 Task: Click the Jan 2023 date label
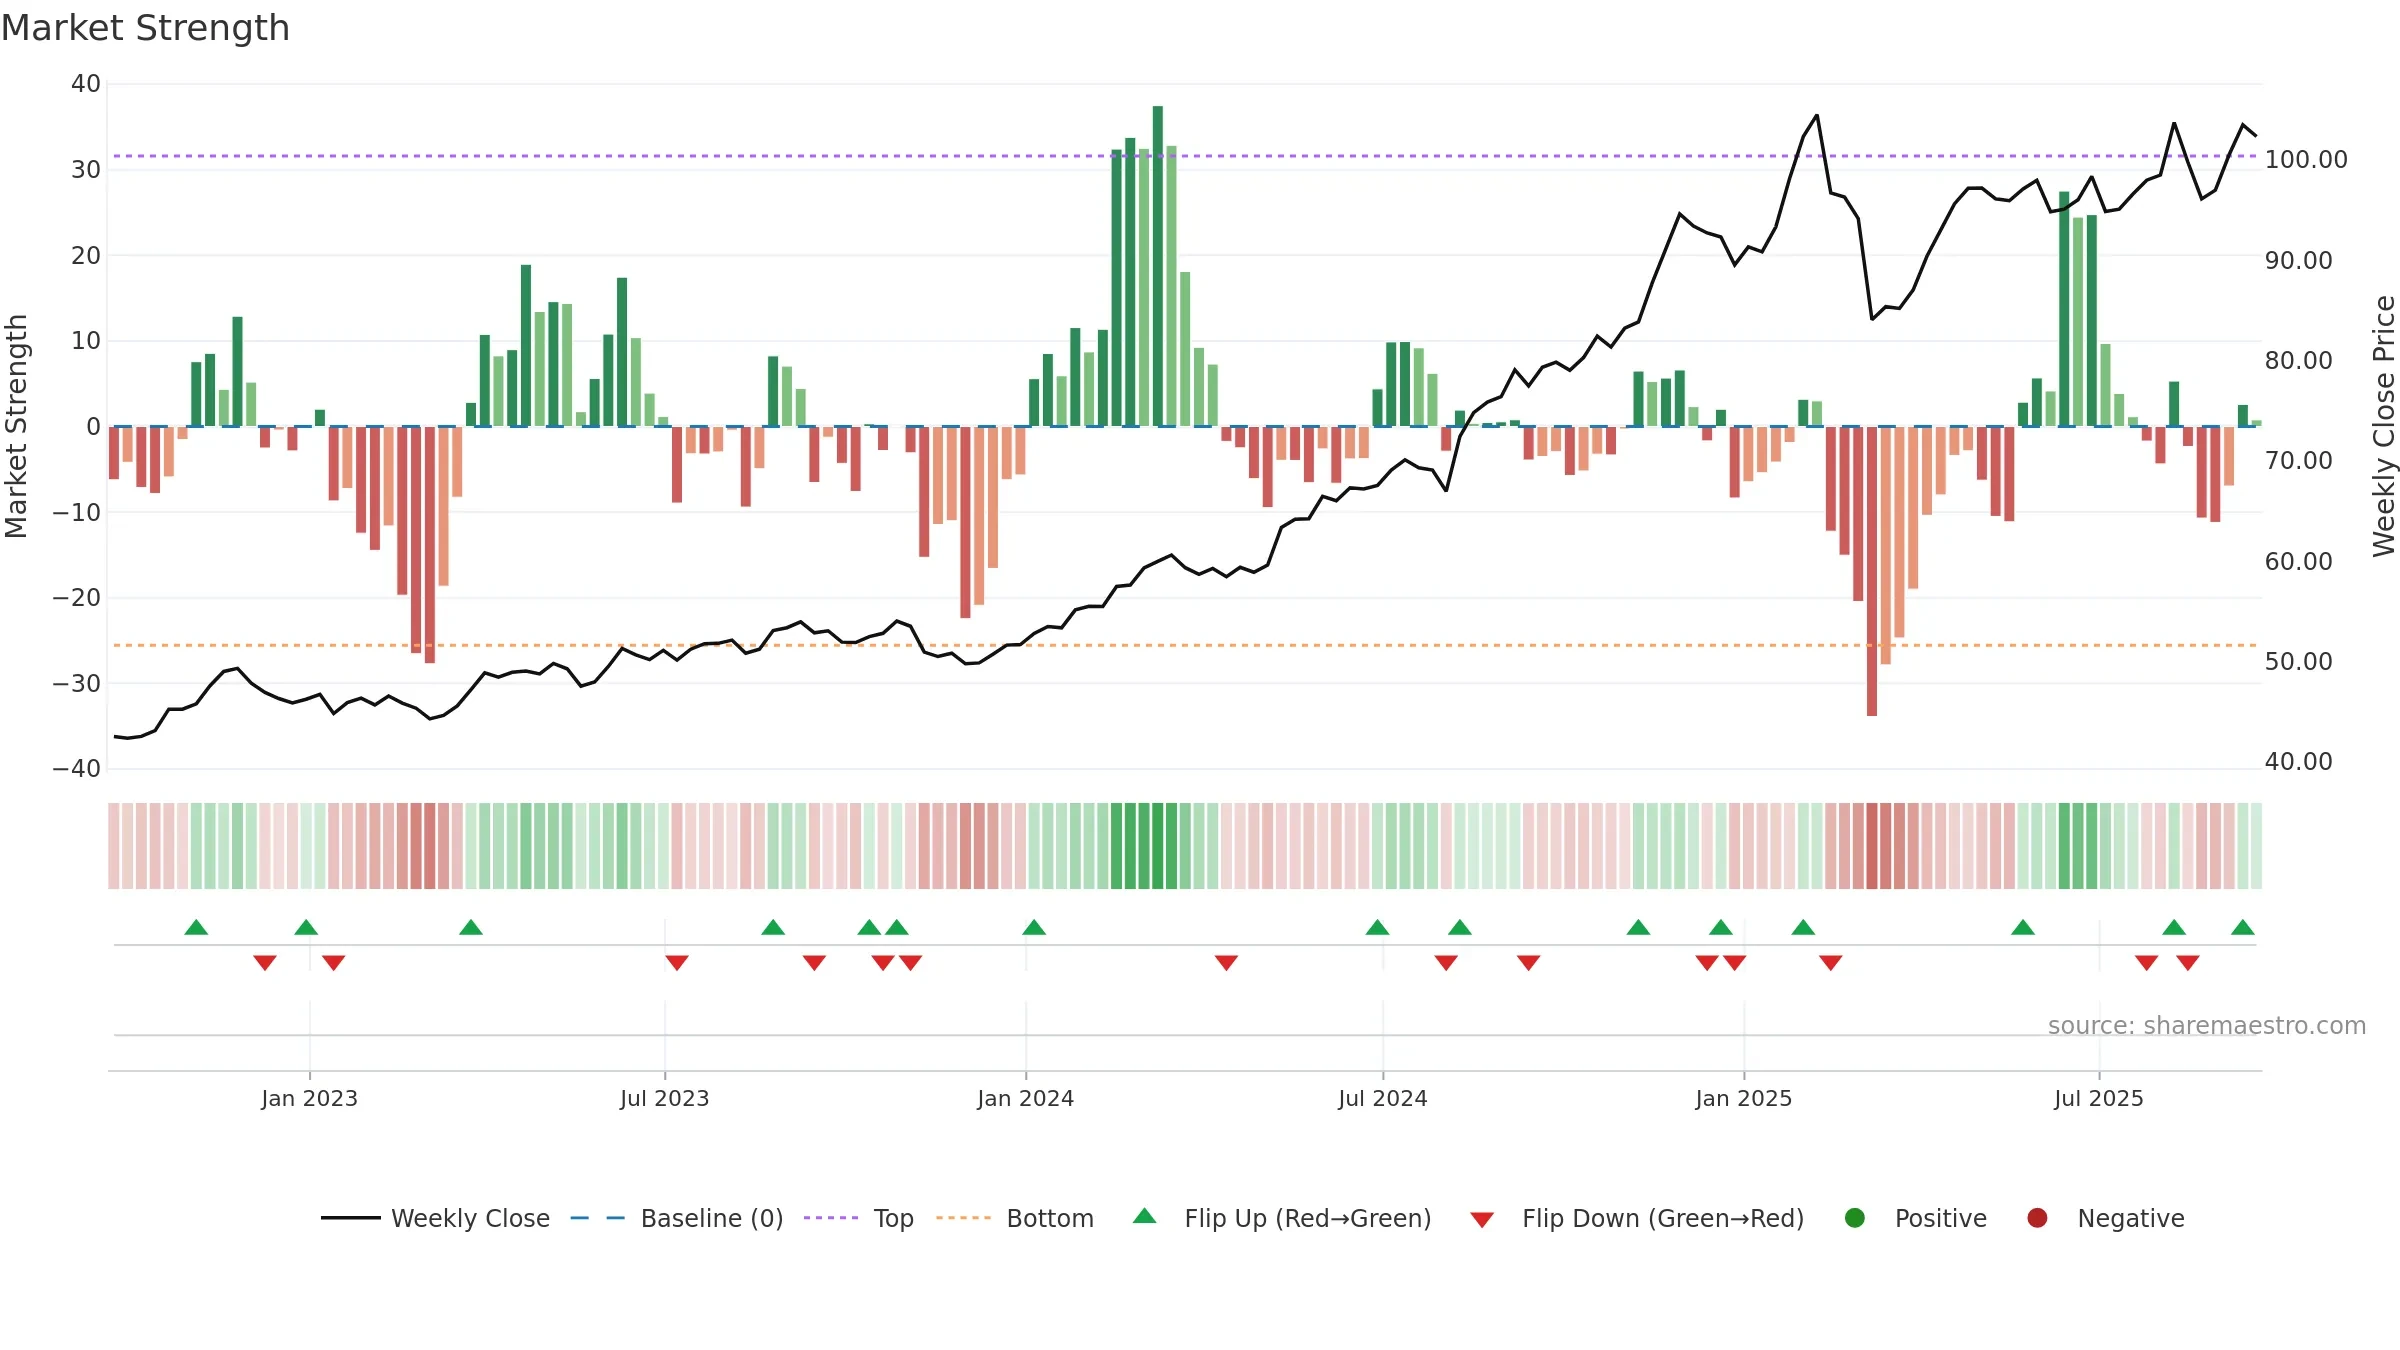310,1098
